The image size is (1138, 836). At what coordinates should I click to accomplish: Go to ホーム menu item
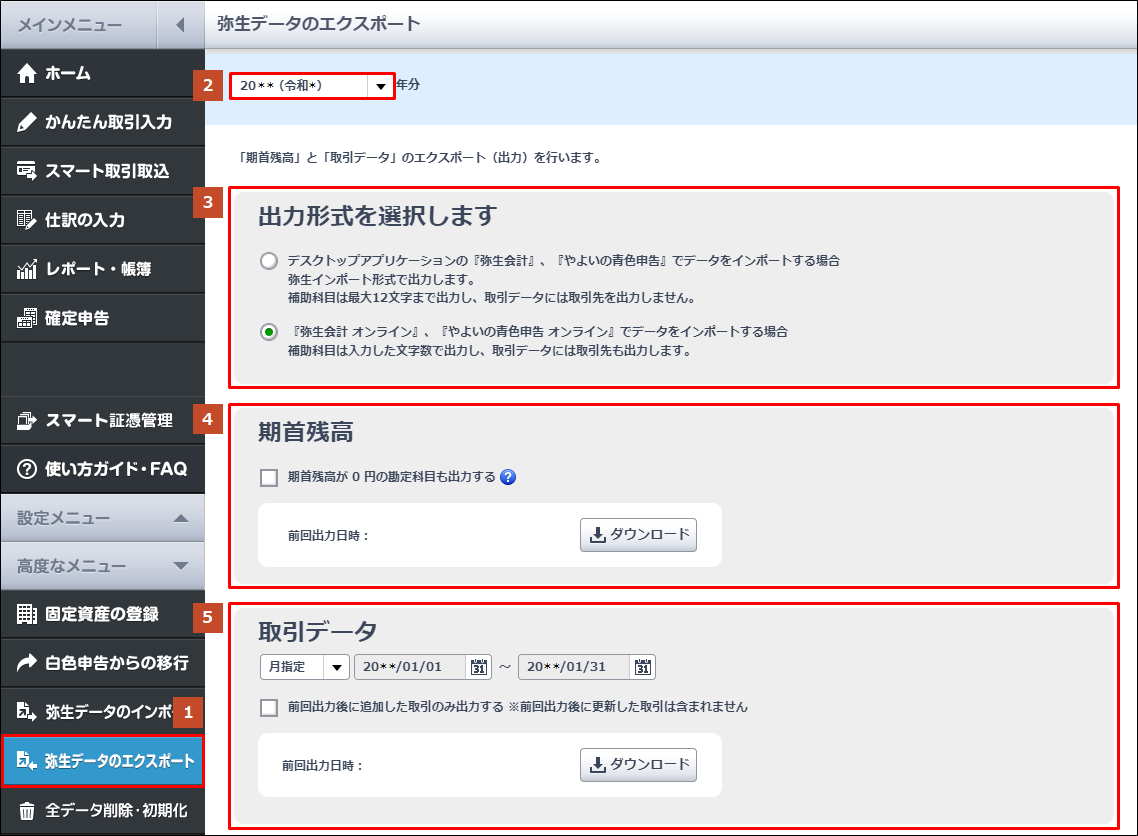click(x=102, y=73)
